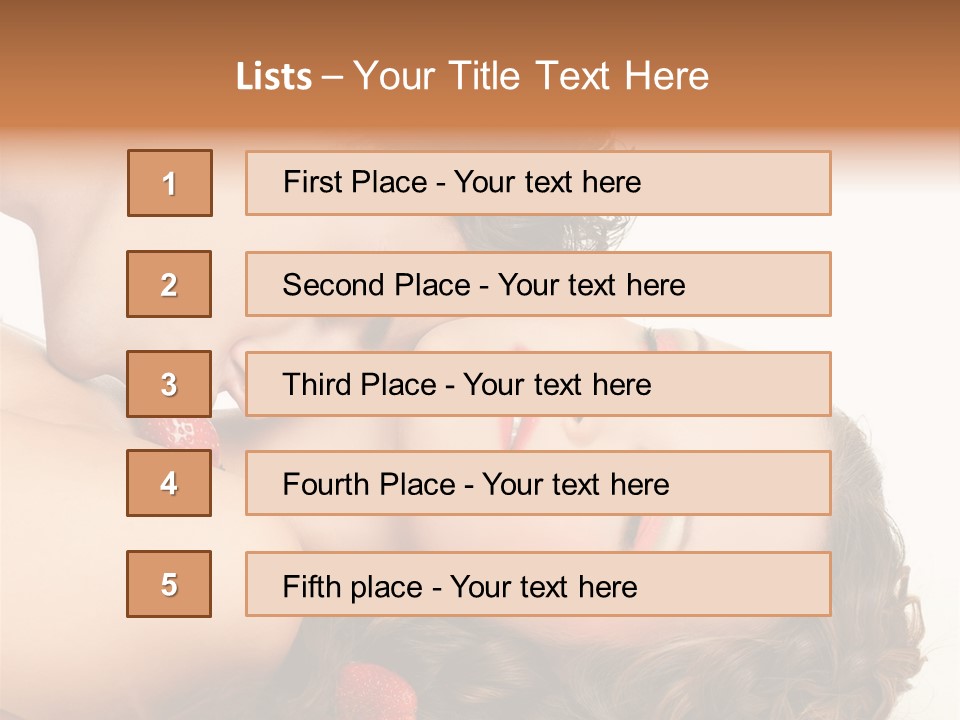Select the Second Place text bar
The height and width of the screenshot is (720, 960).
(x=538, y=284)
